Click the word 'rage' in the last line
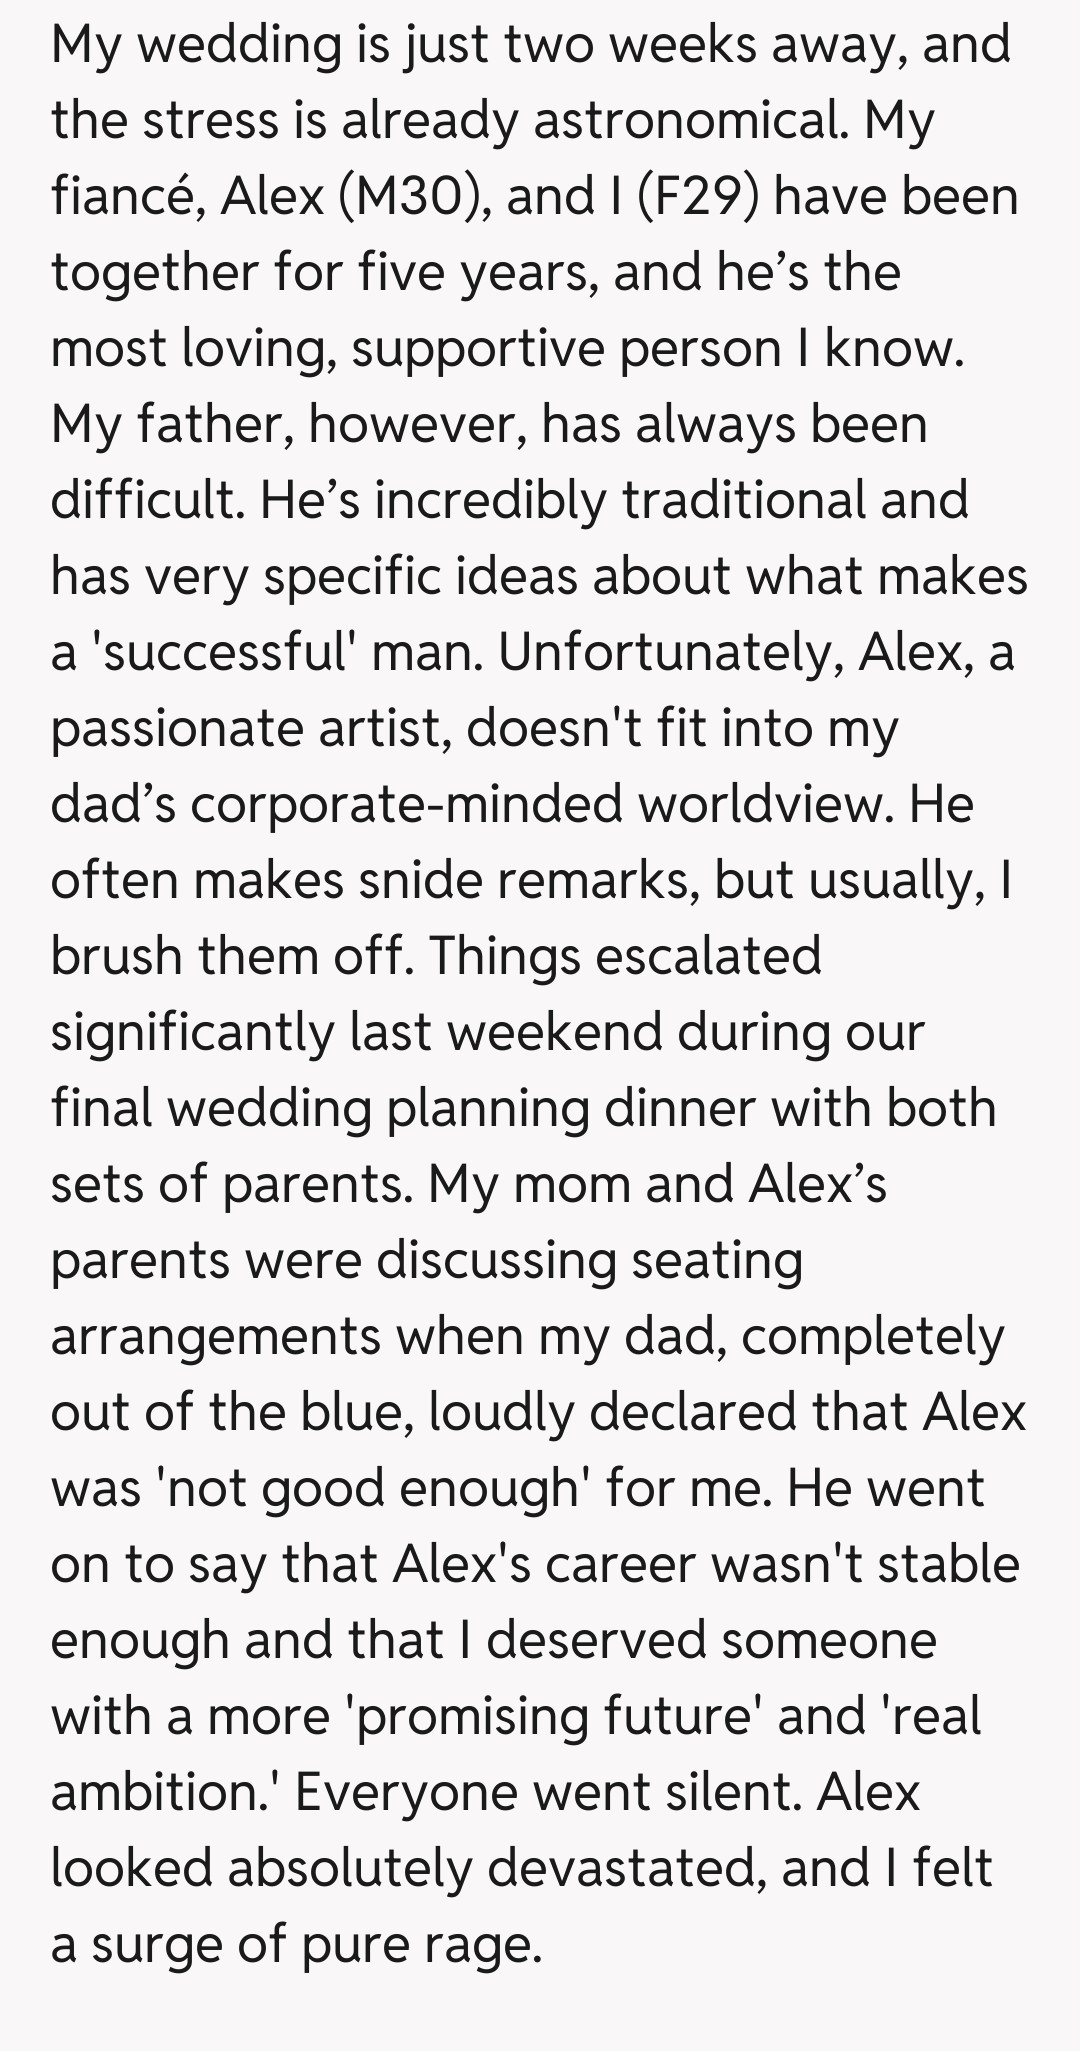Viewport: 1080px width, 2051px height. [x=481, y=1944]
